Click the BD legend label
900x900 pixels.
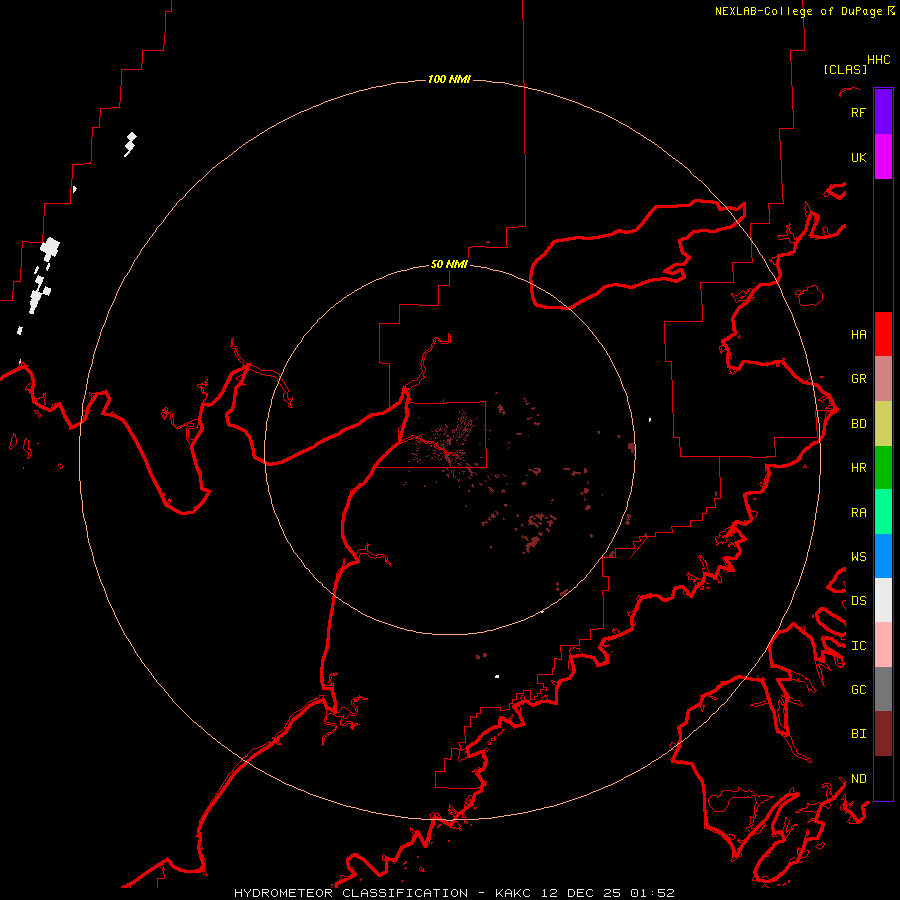click(x=858, y=424)
